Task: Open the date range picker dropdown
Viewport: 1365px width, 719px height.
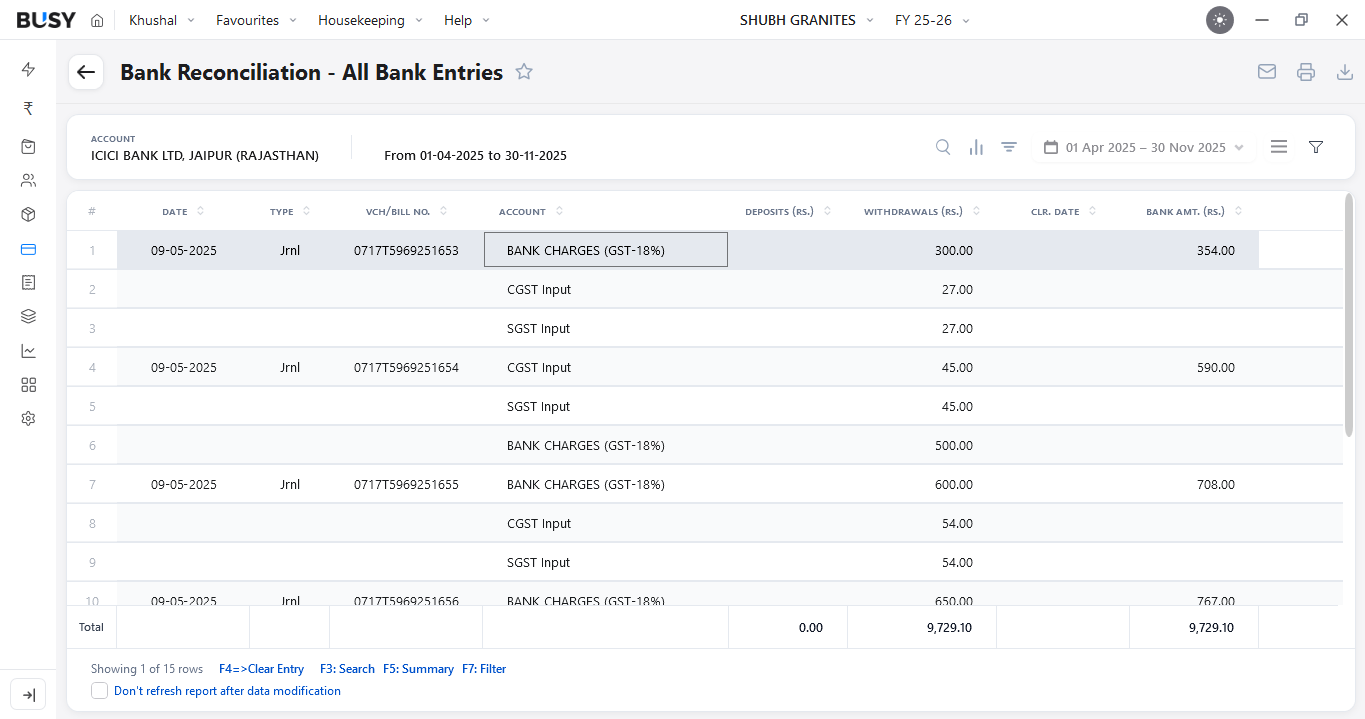Action: point(1143,147)
